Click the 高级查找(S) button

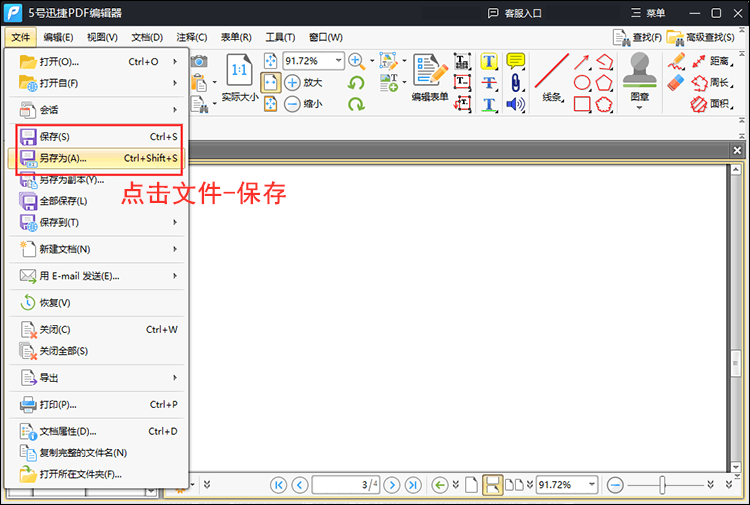pos(701,37)
